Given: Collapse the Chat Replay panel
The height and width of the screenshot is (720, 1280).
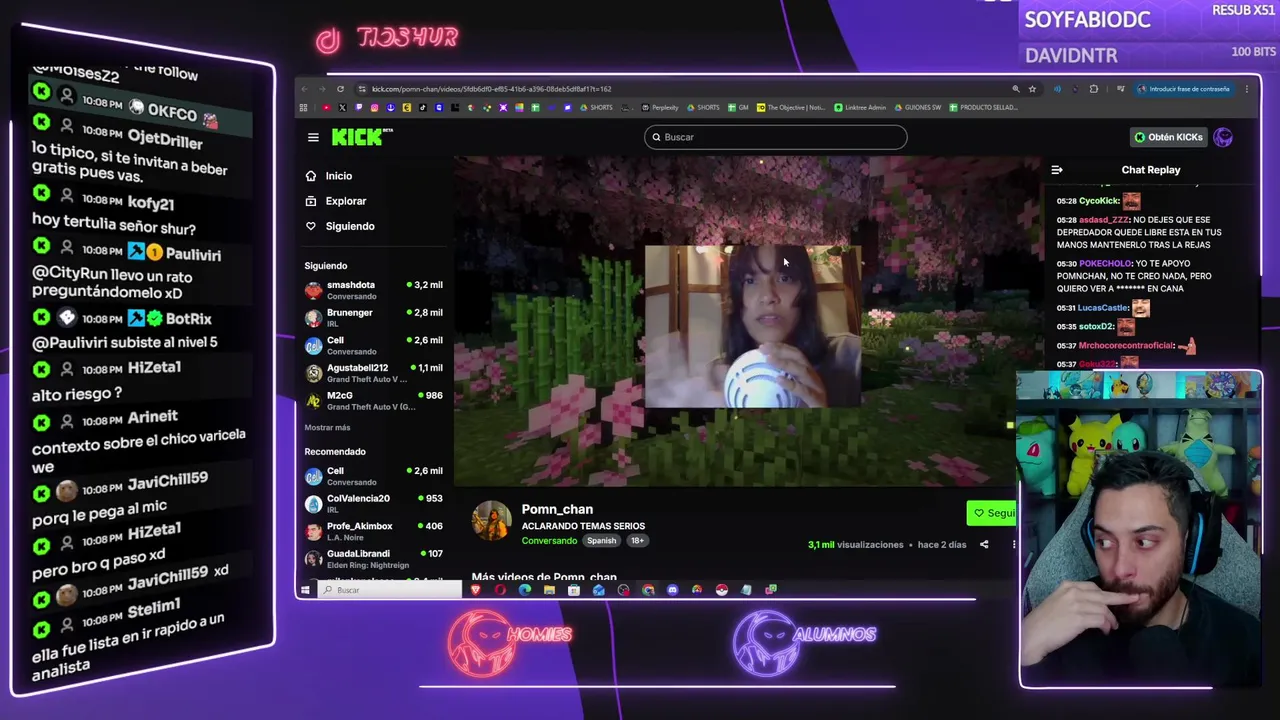Looking at the screenshot, I should (1057, 170).
